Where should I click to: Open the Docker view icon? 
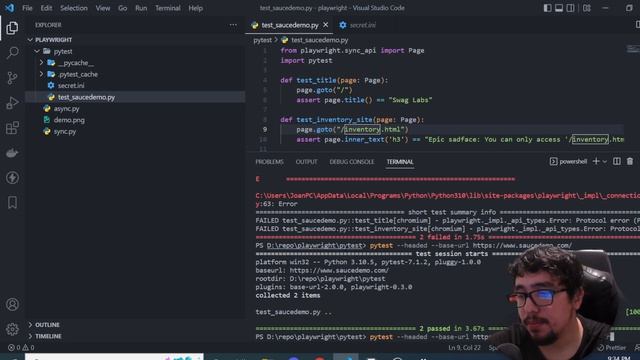click(x=12, y=153)
